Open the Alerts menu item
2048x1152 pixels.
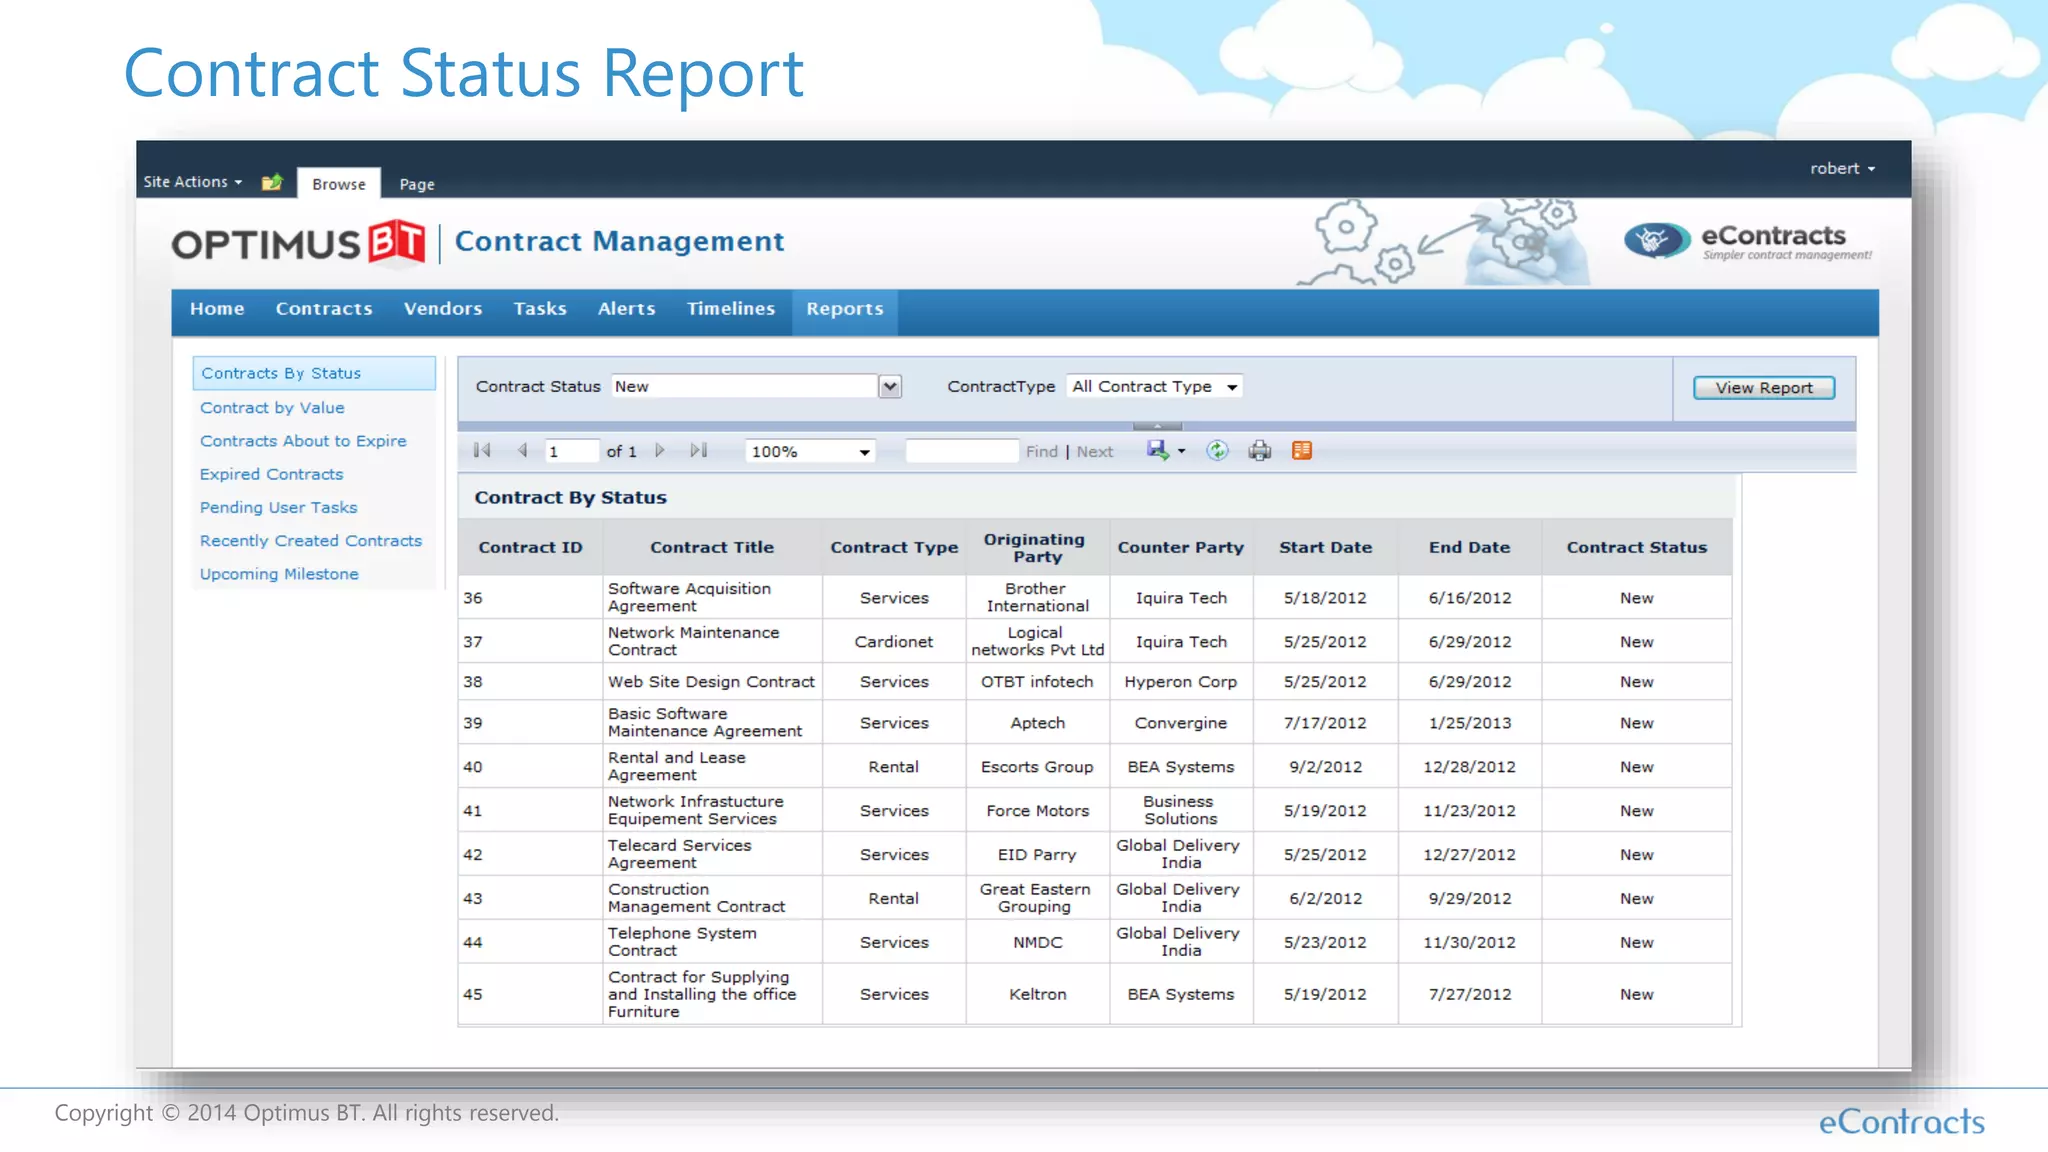(x=627, y=309)
